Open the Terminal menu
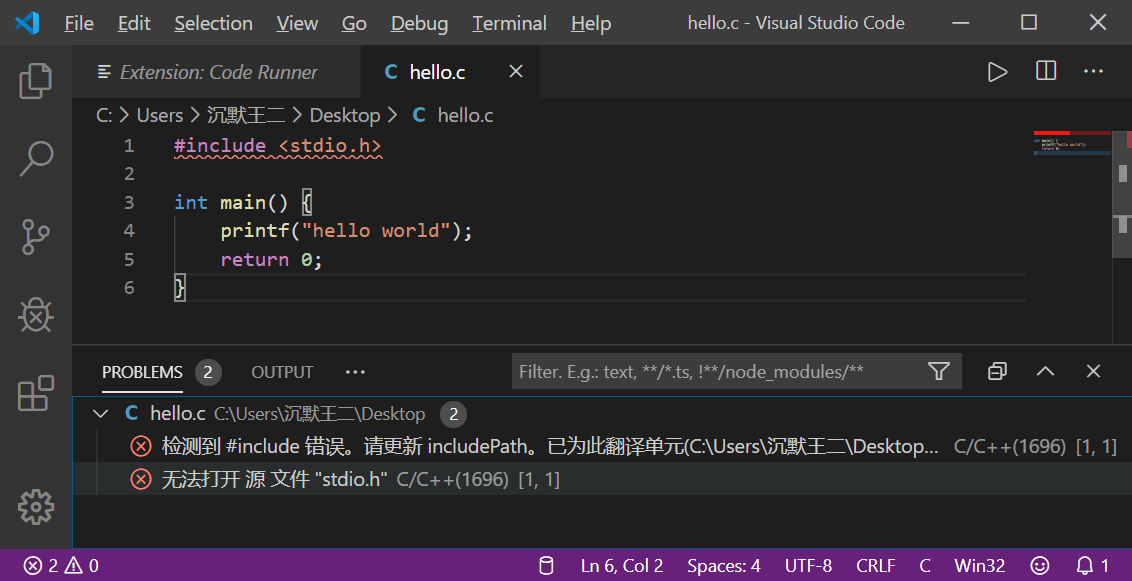1132x581 pixels. click(509, 23)
